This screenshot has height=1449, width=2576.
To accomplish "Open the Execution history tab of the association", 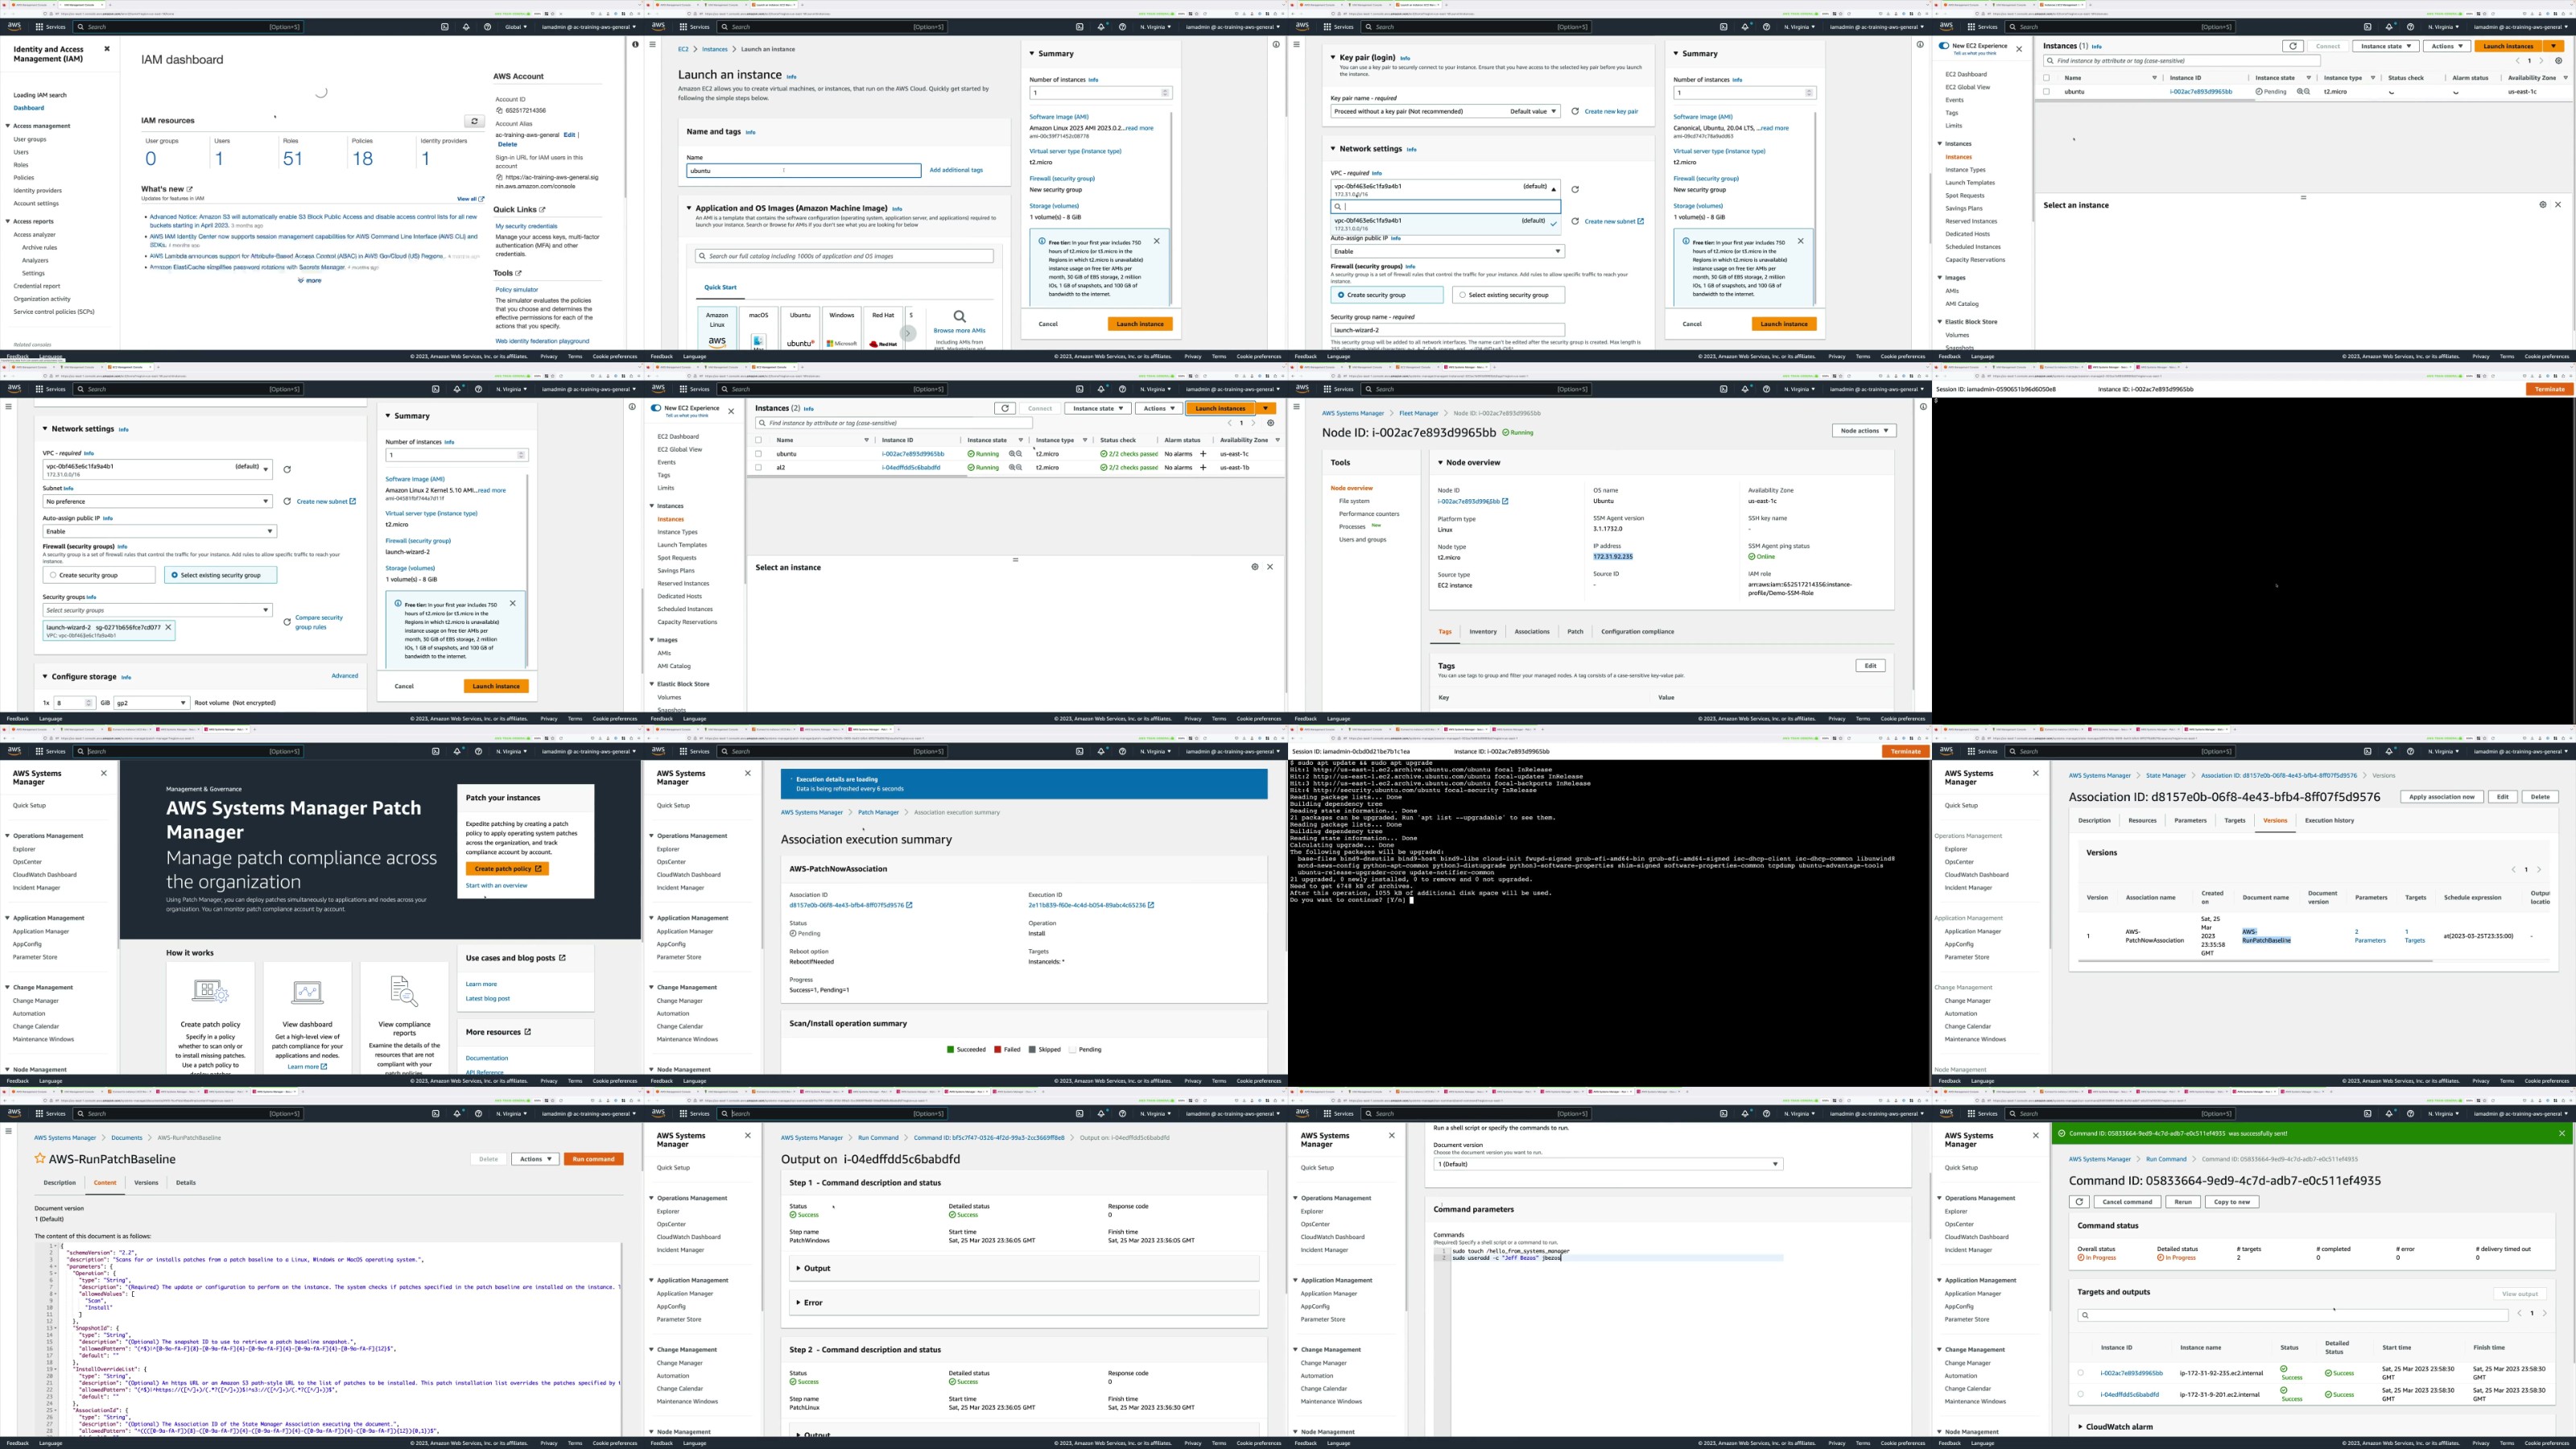I will 2329,820.
